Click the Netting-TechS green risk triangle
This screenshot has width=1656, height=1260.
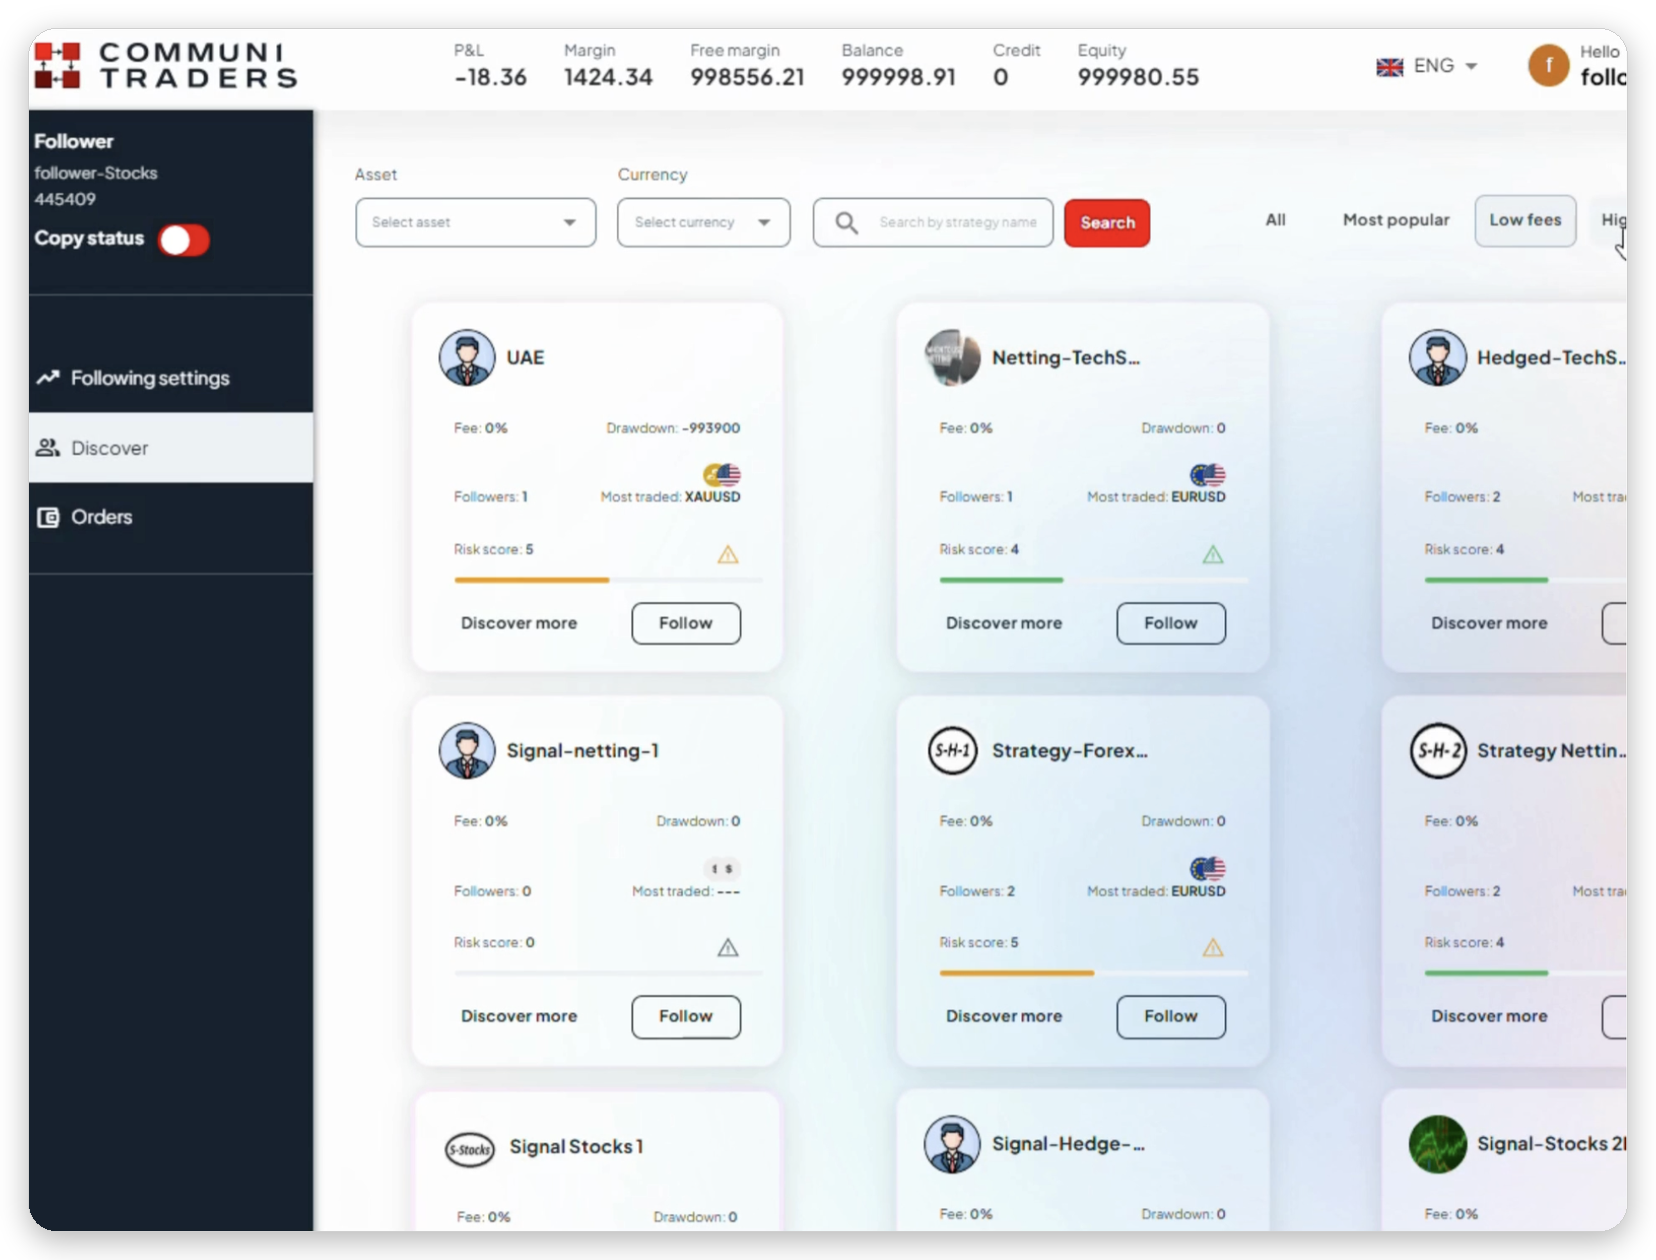point(1213,554)
